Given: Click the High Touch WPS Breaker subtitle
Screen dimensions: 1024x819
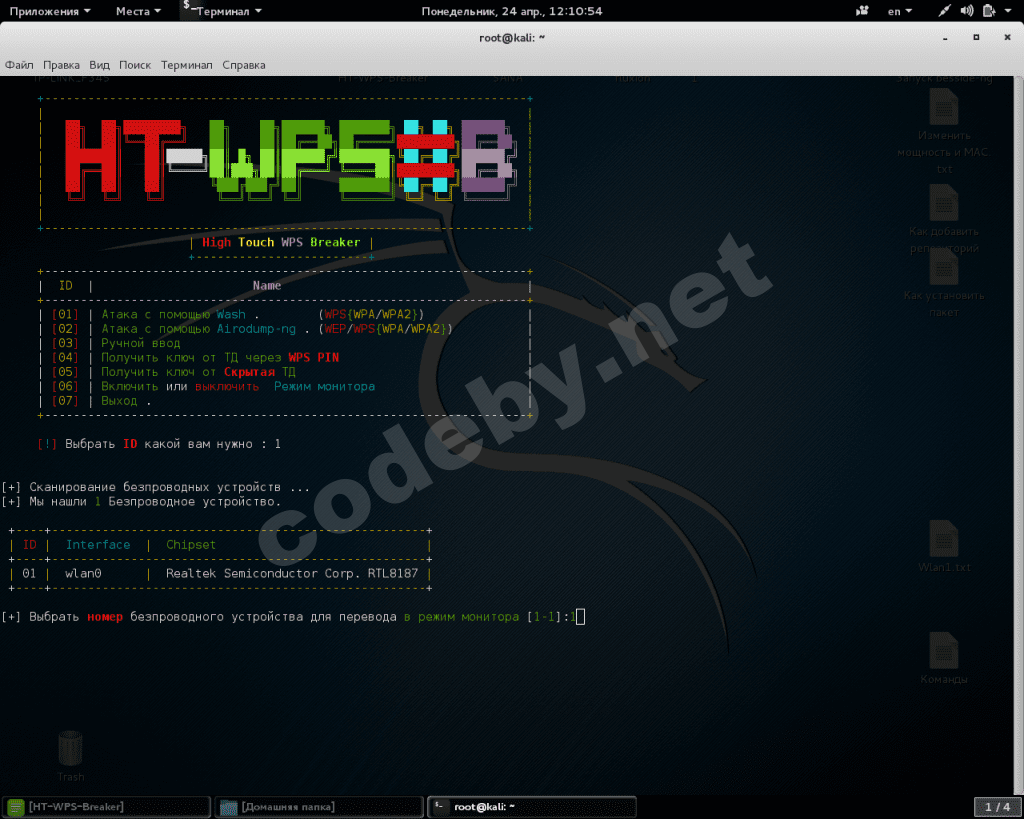Looking at the screenshot, I should click(x=281, y=242).
